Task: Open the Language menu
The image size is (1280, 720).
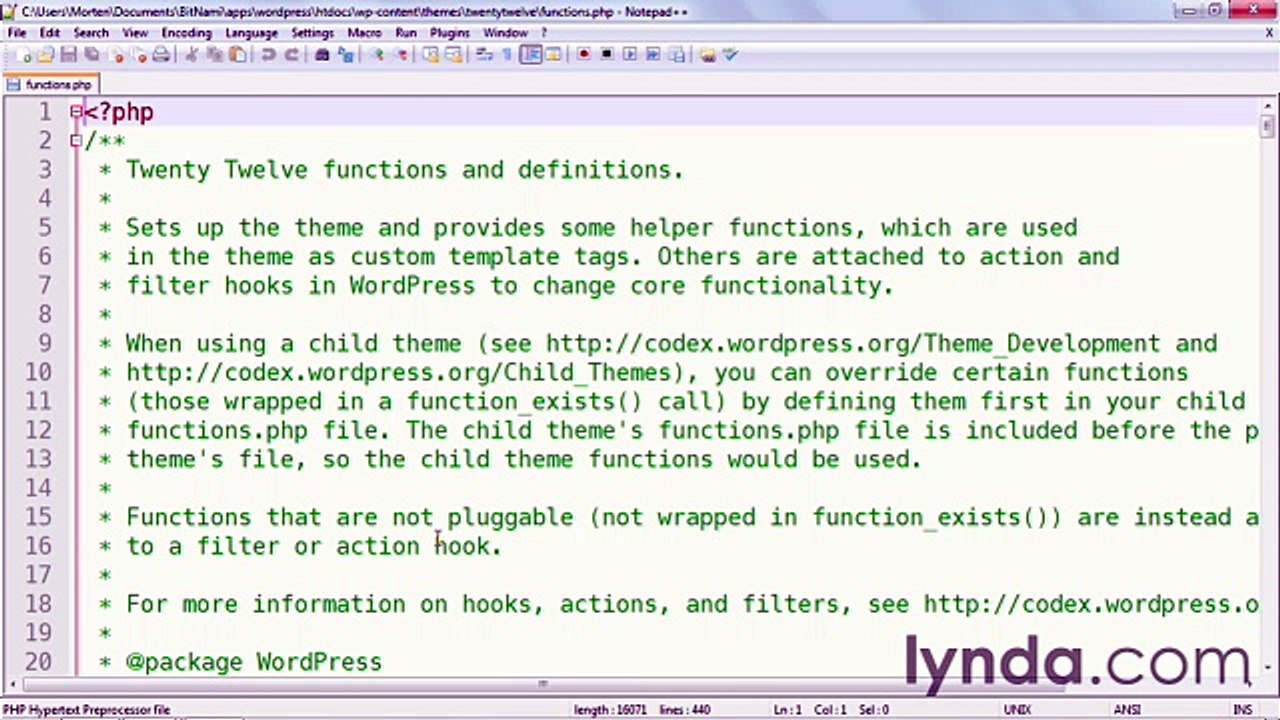Action: coord(251,33)
